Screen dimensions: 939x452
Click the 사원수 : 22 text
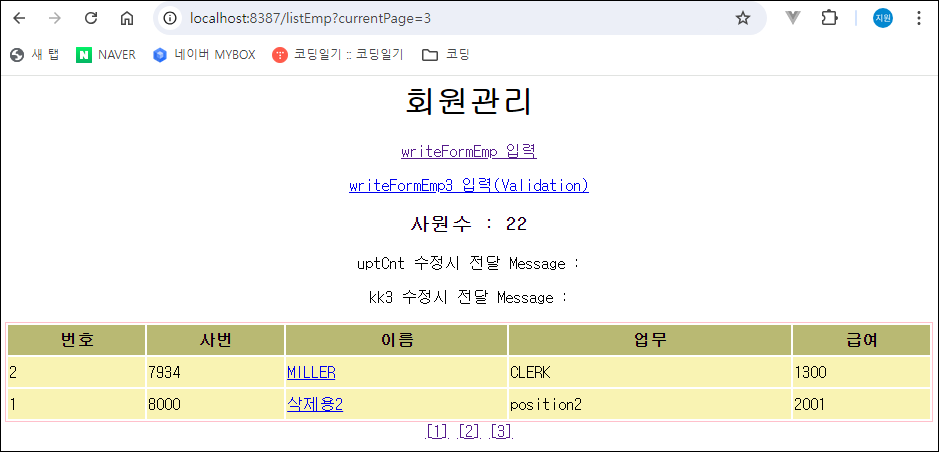click(x=469, y=224)
